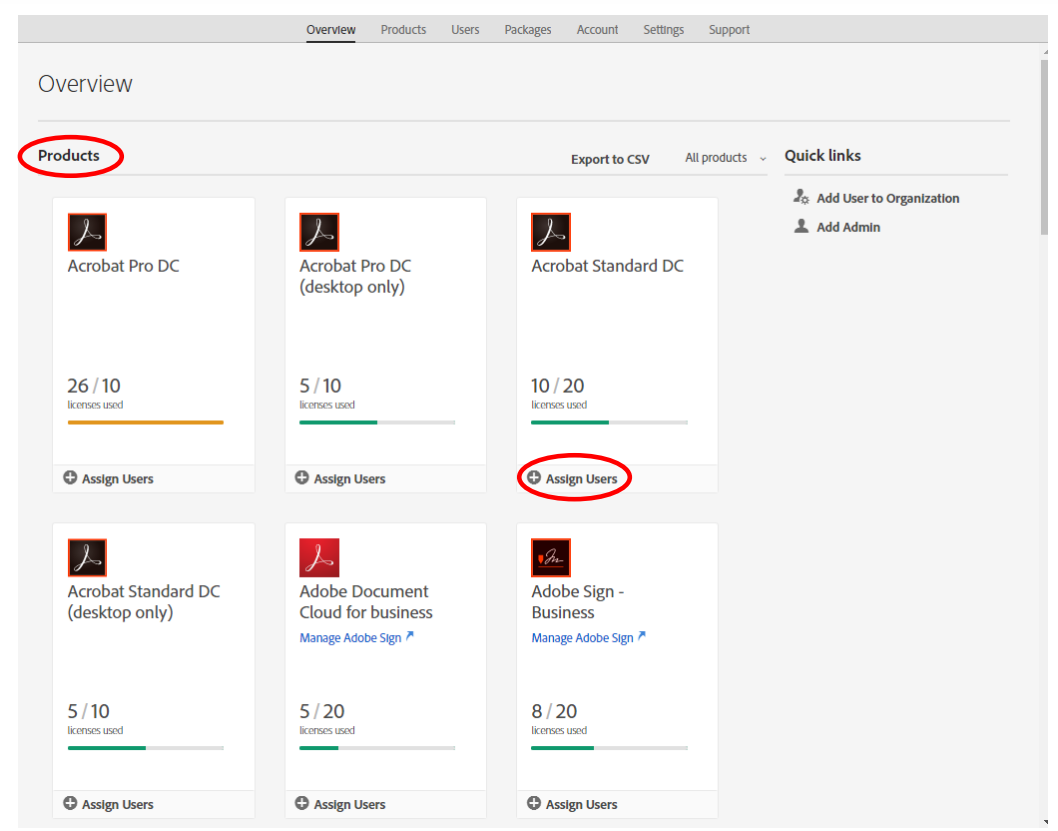Click Adobe Document Cloud license usage bar
The image size is (1058, 831).
pyautogui.click(x=377, y=747)
